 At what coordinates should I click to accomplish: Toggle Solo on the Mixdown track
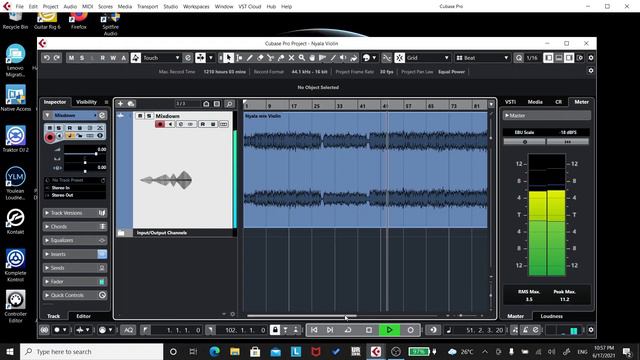click(x=149, y=116)
